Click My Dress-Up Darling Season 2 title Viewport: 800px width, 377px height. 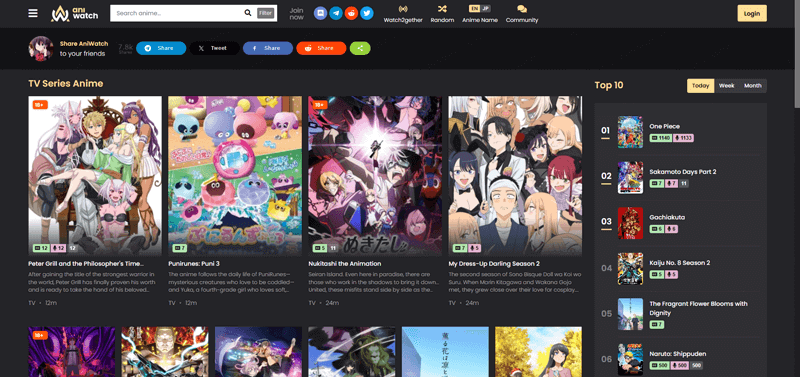tap(494, 264)
